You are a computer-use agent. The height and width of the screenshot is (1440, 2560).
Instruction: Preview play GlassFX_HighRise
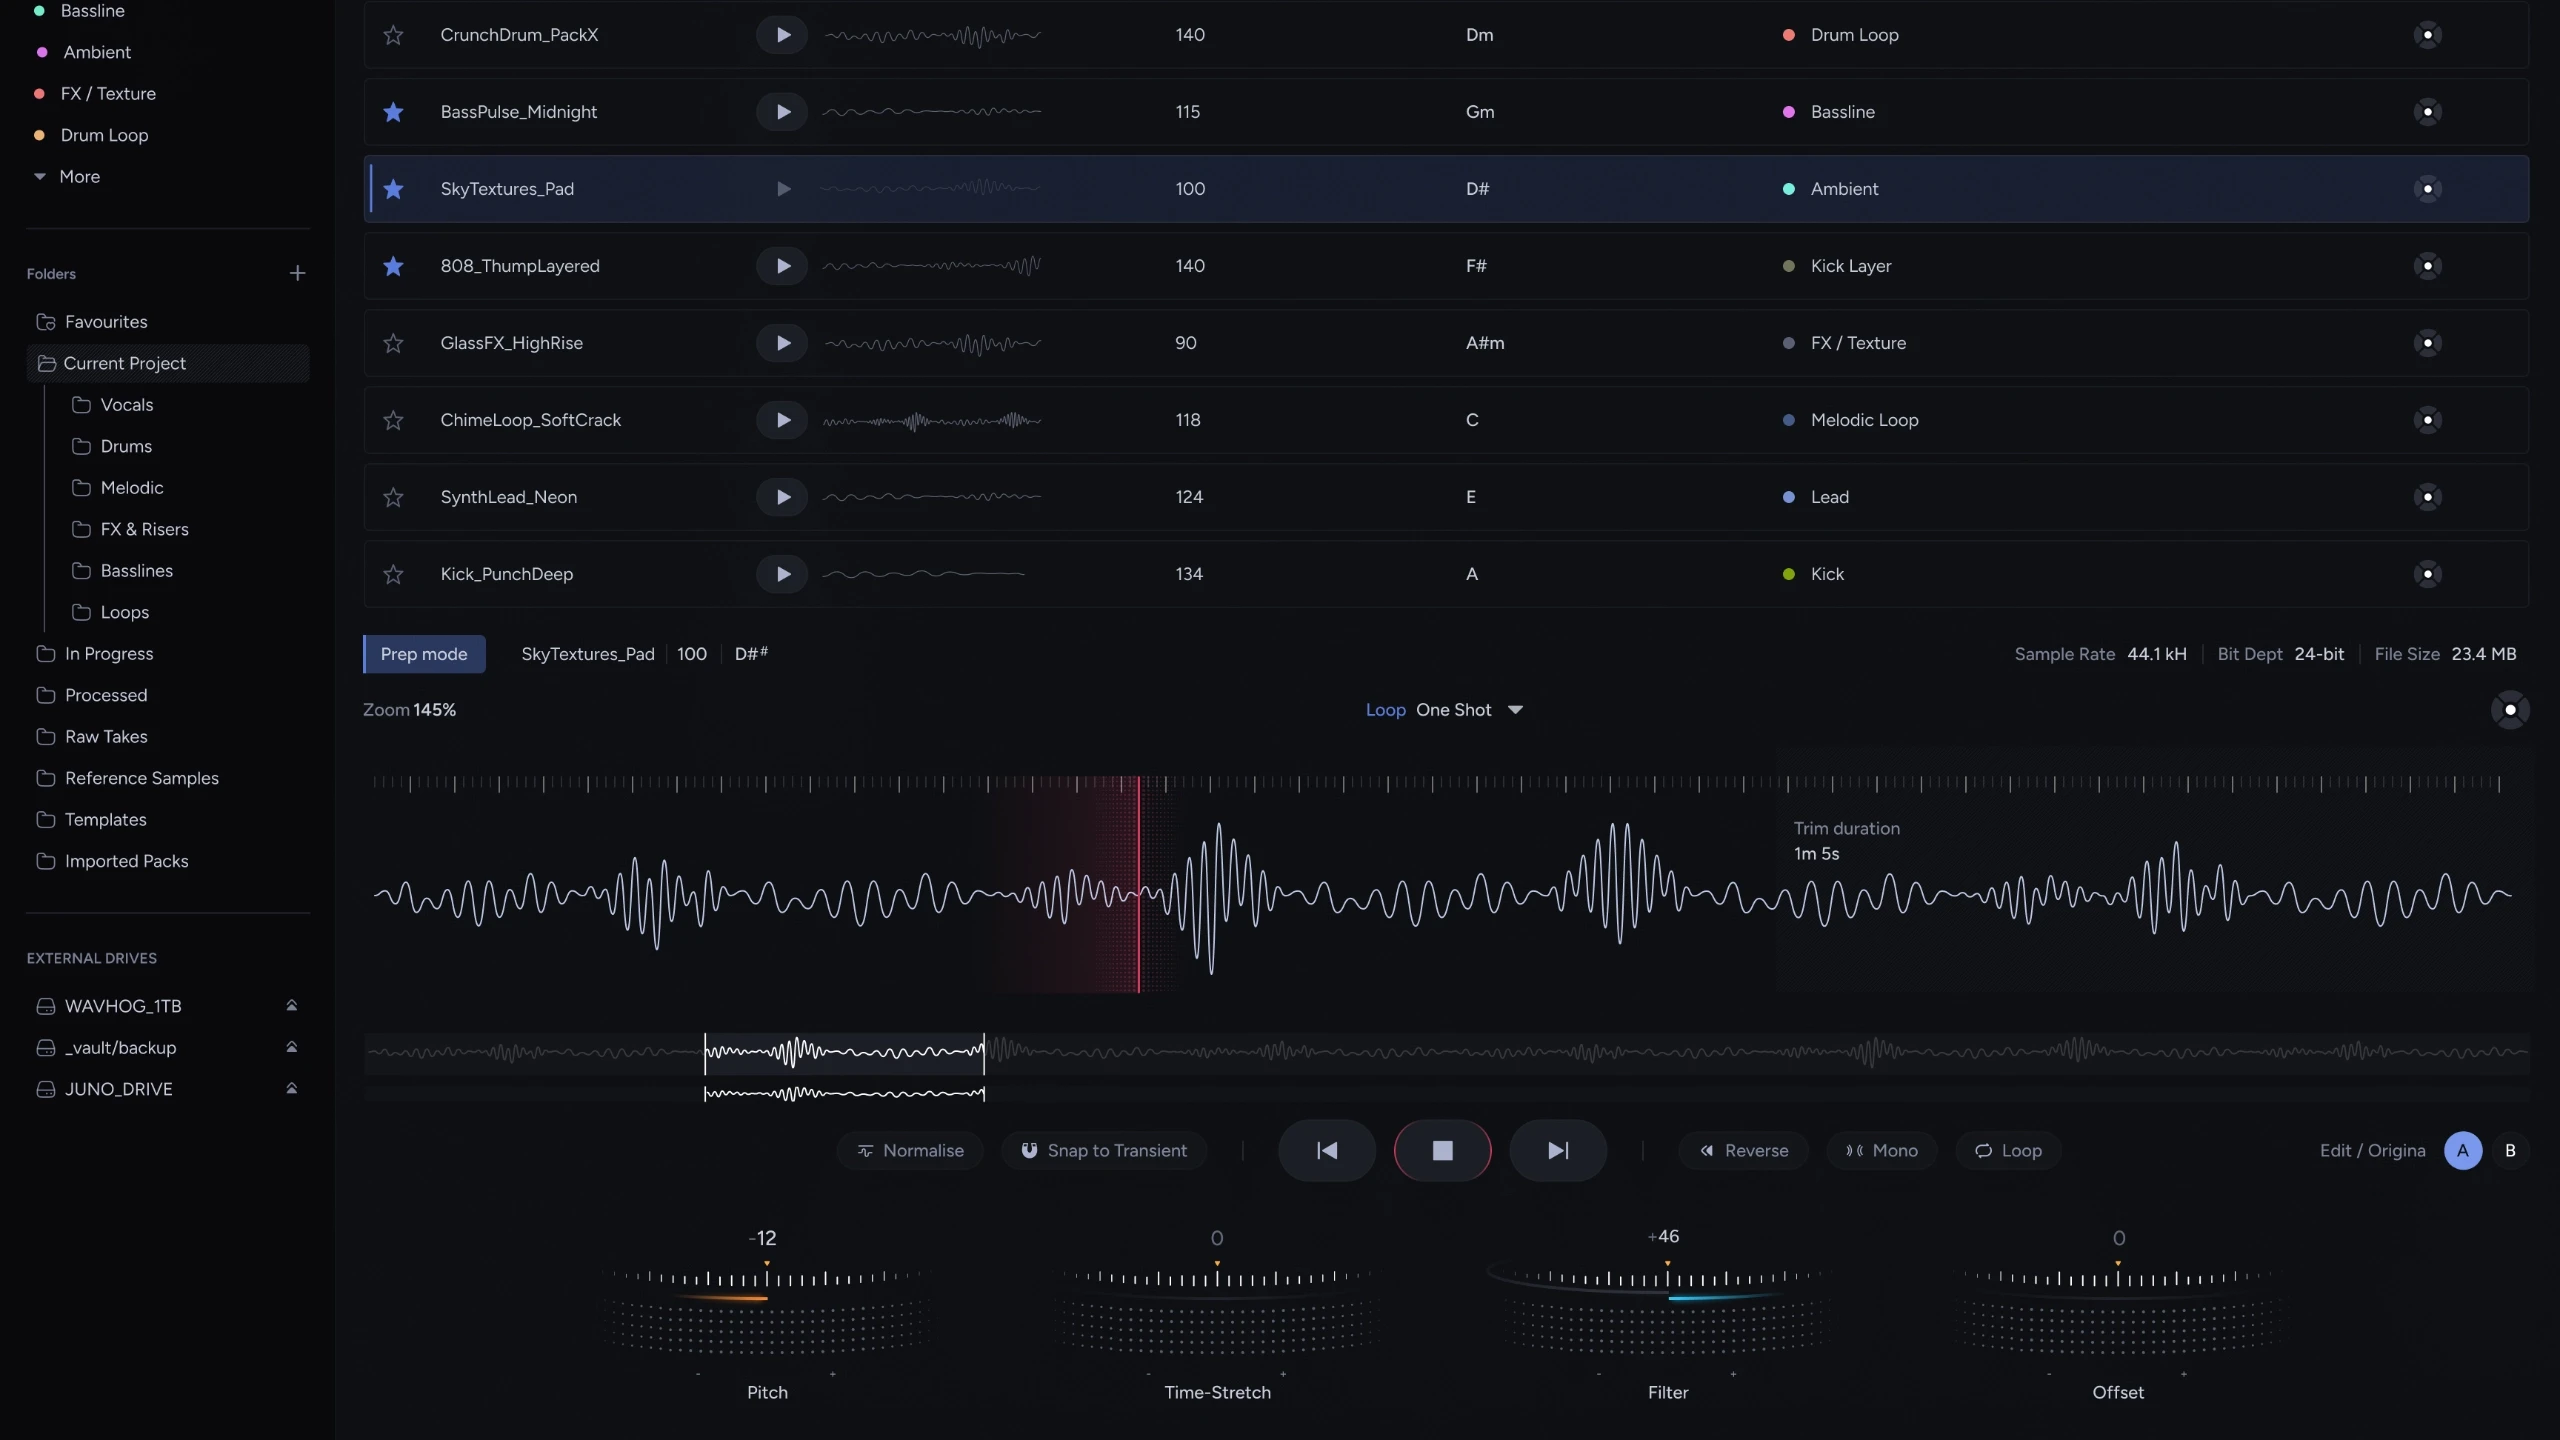[782, 343]
